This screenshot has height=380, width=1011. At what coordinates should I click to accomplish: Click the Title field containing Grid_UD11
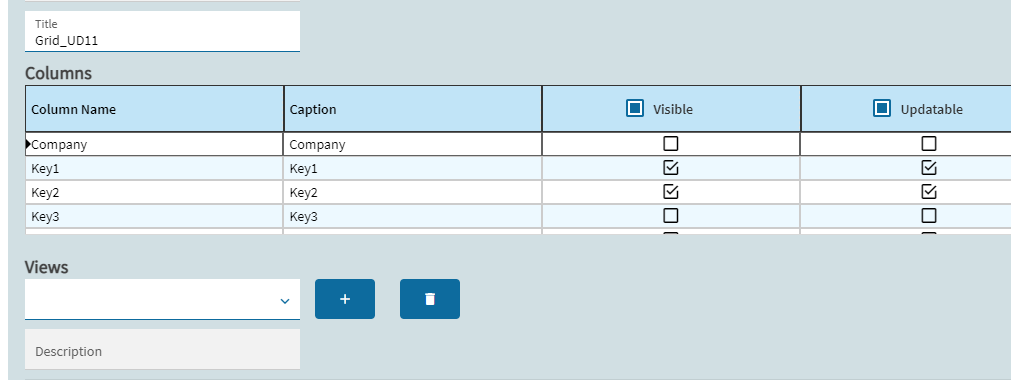click(x=162, y=31)
